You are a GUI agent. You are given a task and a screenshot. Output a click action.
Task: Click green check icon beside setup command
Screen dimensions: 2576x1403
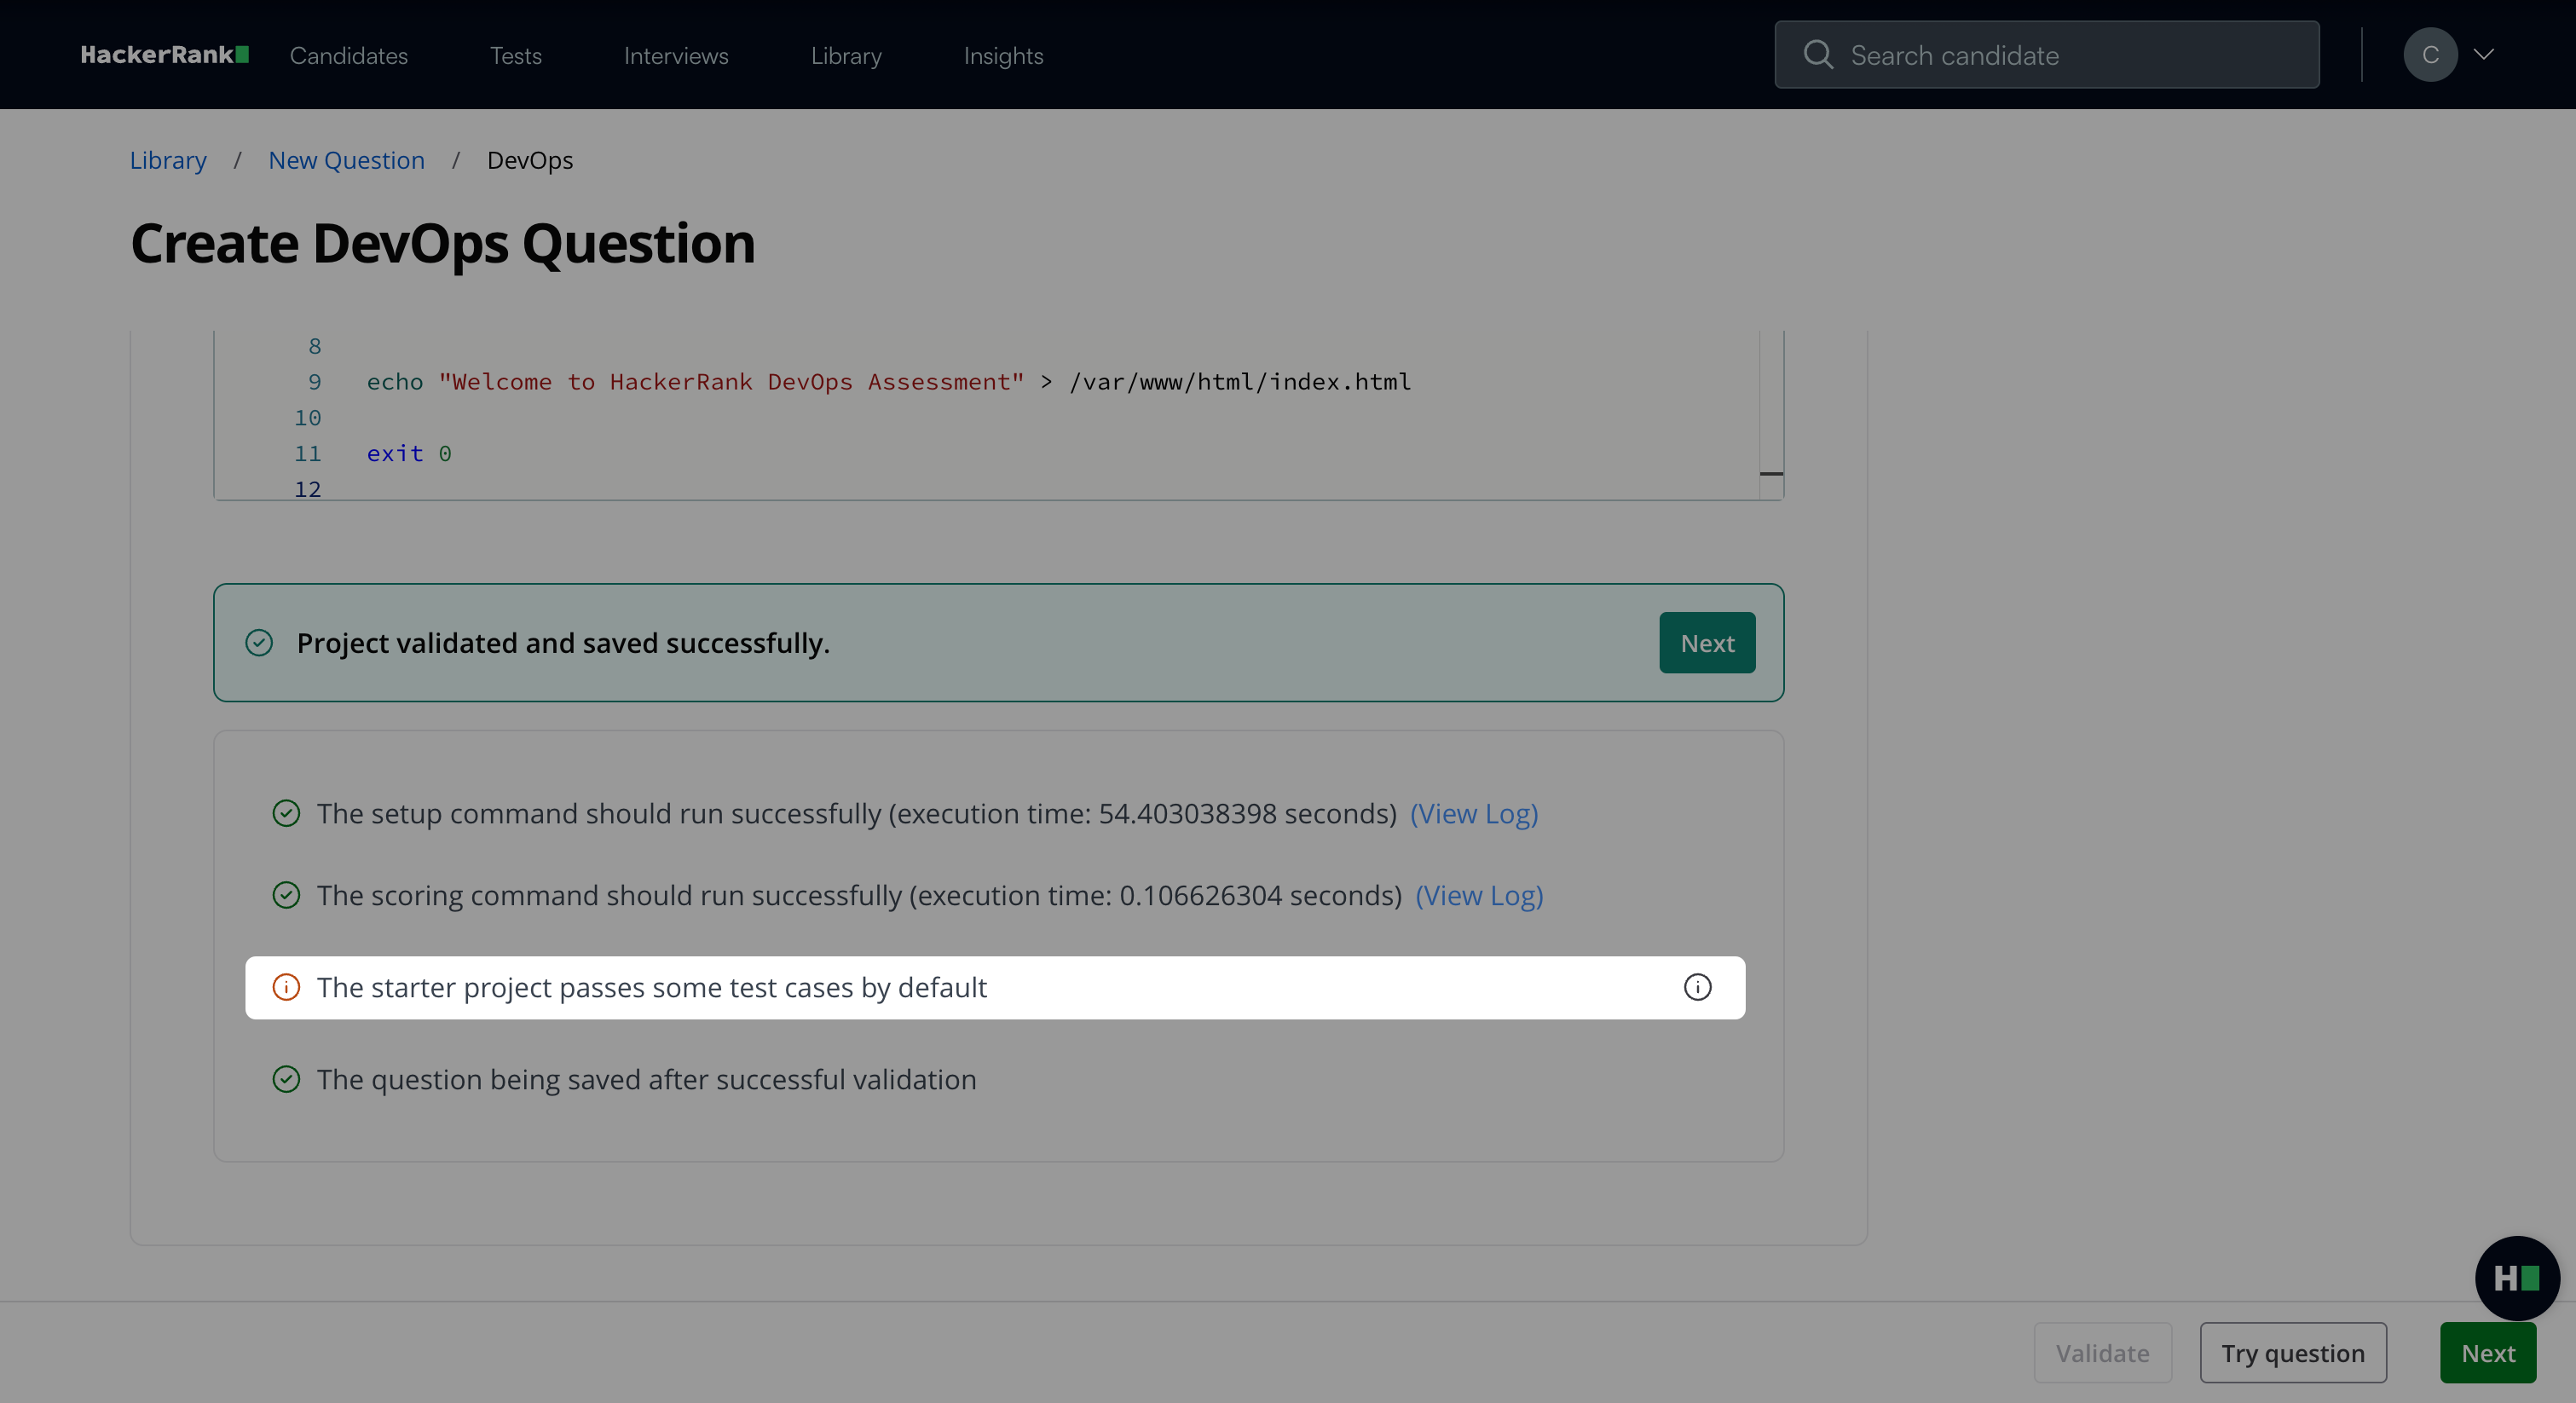coord(286,813)
